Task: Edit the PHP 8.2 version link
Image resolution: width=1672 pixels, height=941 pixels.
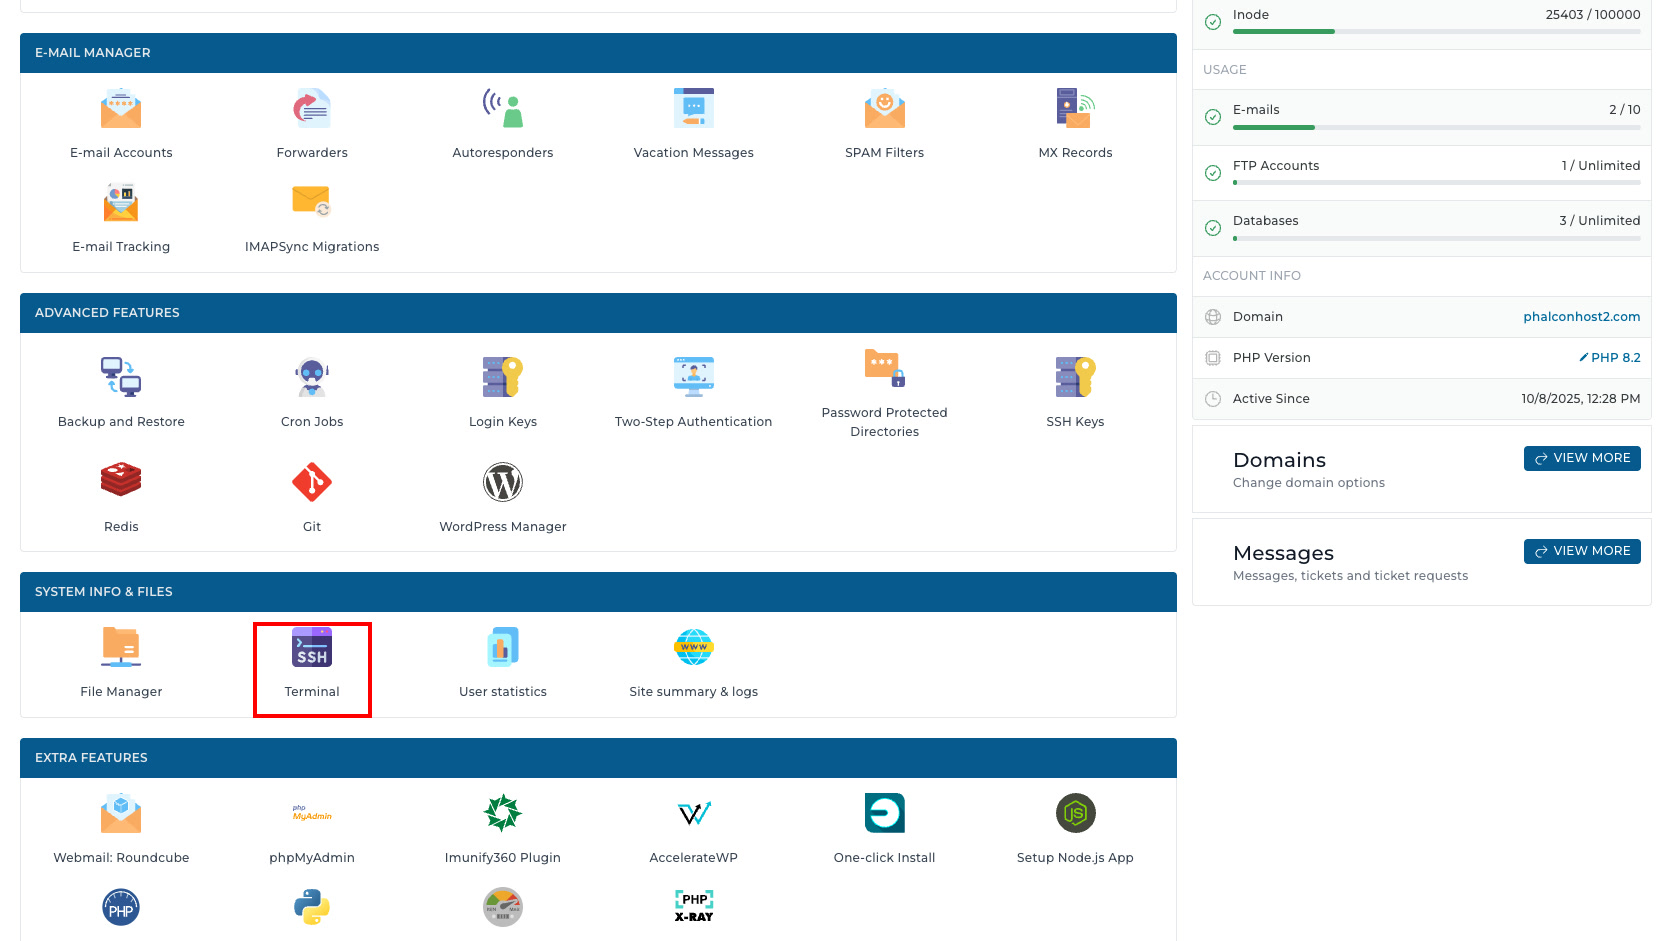Action: tap(1610, 358)
